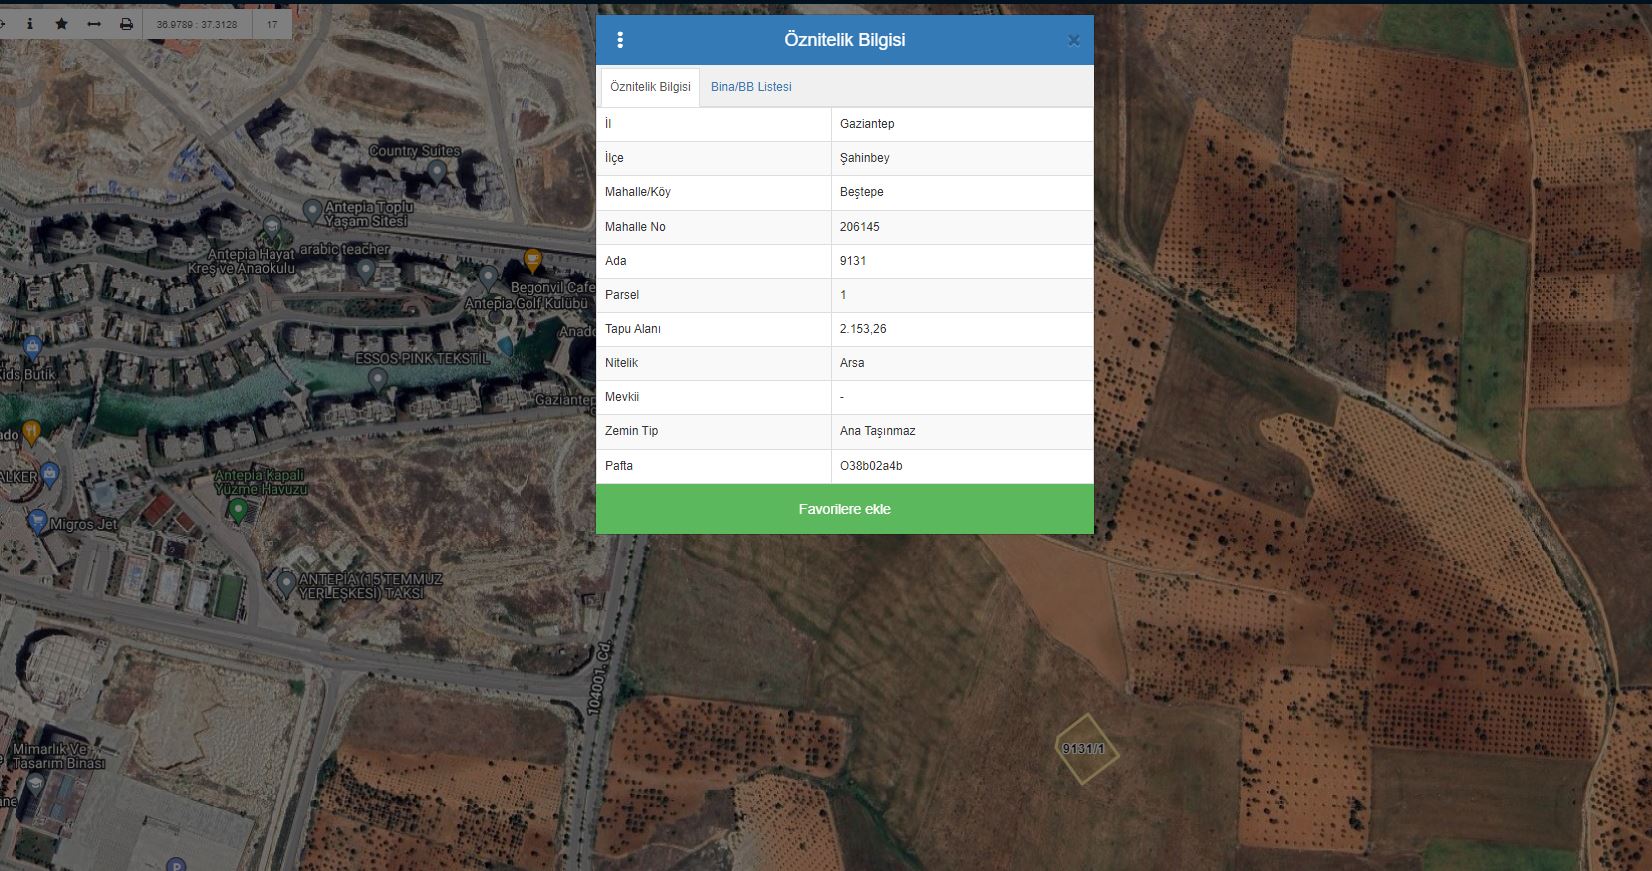The image size is (1652, 871).
Task: Click the green Antepia Kapalı Yüzme Havuzu pin
Action: (x=237, y=510)
